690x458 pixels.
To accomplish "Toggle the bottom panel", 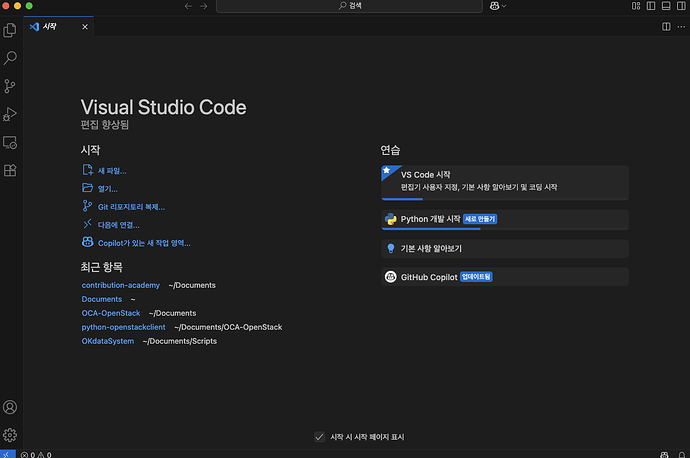I will [666, 6].
